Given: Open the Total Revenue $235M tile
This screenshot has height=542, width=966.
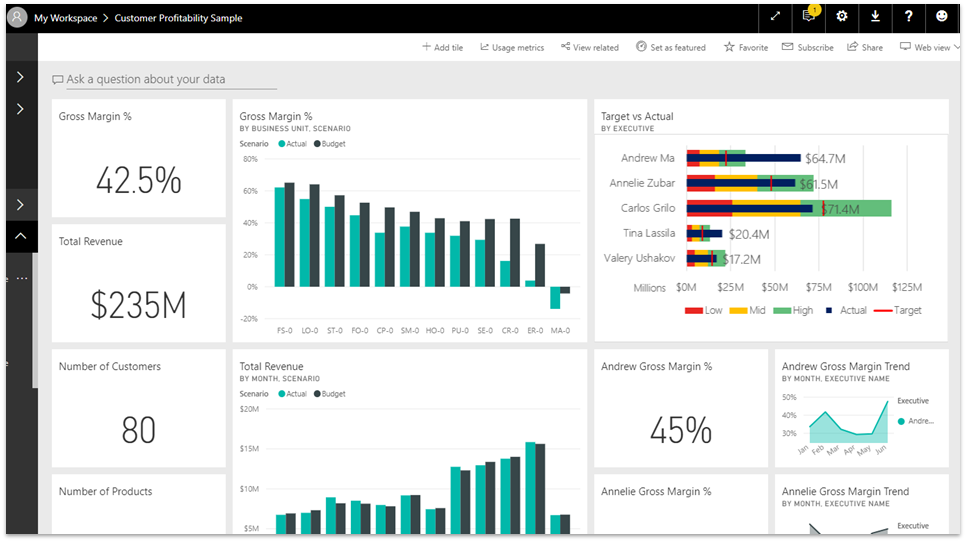Looking at the screenshot, I should (x=139, y=283).
